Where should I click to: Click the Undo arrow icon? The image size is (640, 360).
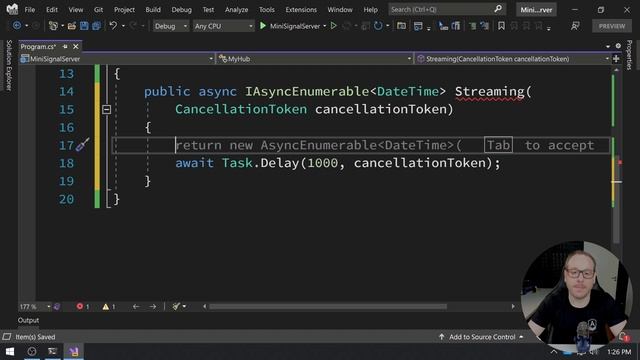(113, 26)
